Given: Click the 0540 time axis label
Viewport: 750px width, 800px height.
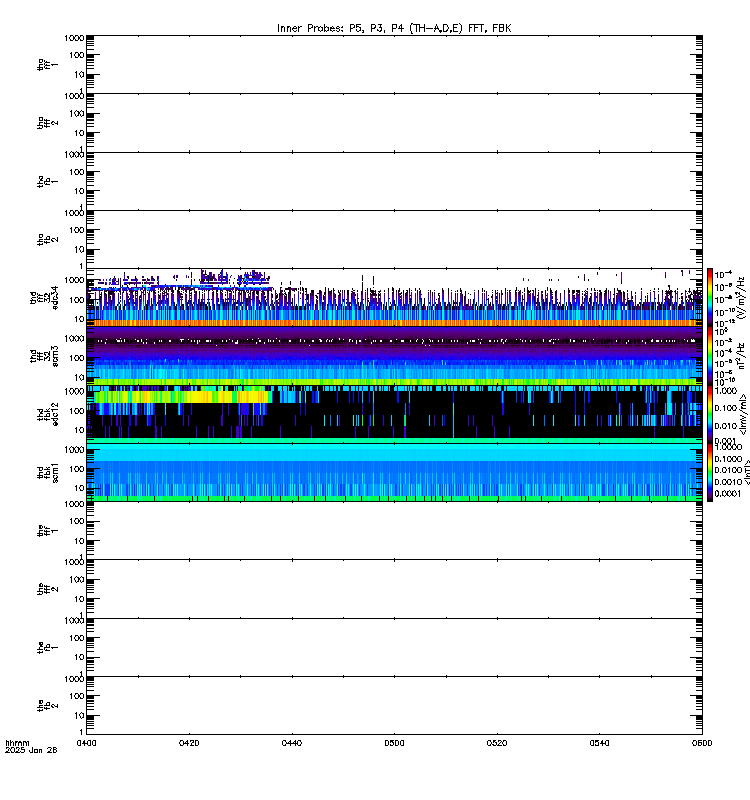Looking at the screenshot, I should point(599,743).
